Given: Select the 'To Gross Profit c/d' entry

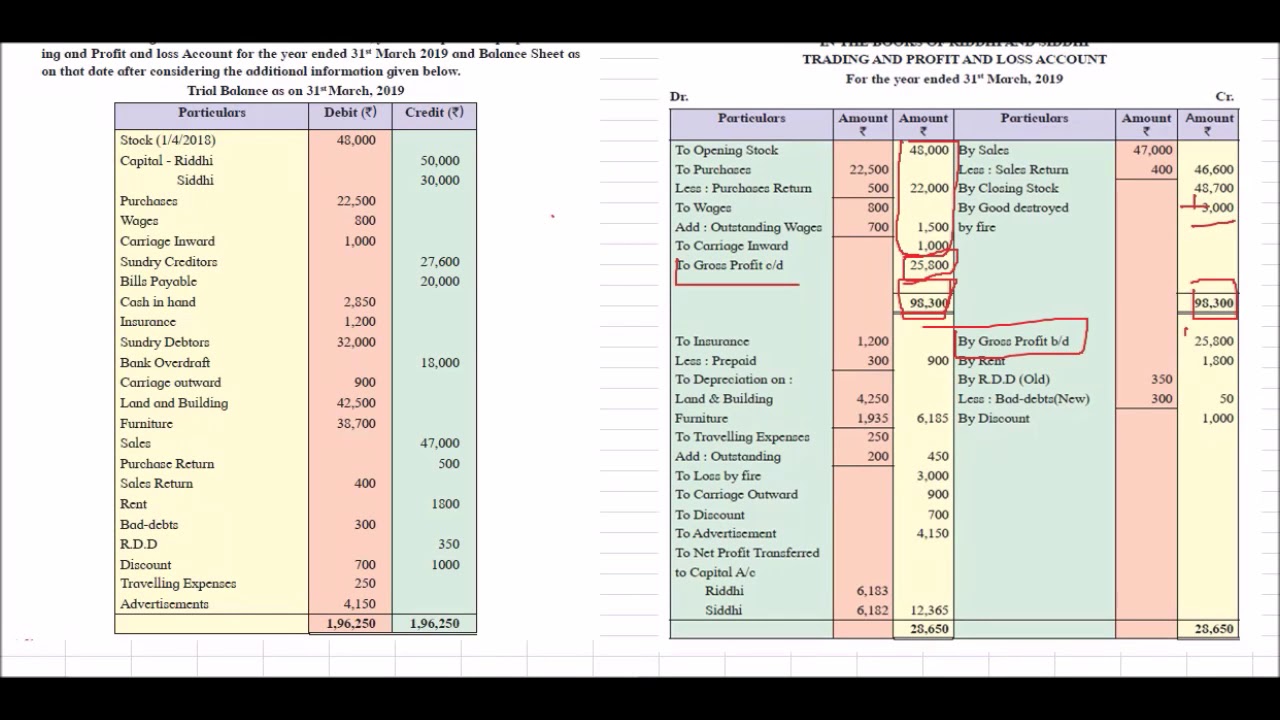Looking at the screenshot, I should [729, 265].
